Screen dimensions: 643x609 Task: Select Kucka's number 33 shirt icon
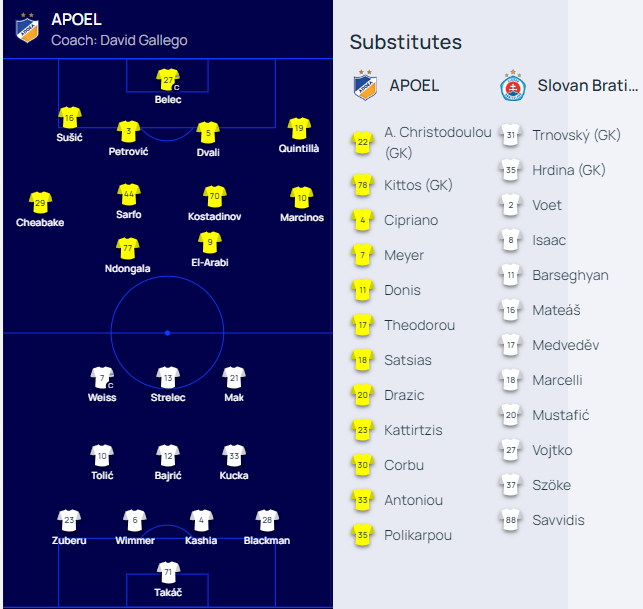(234, 456)
